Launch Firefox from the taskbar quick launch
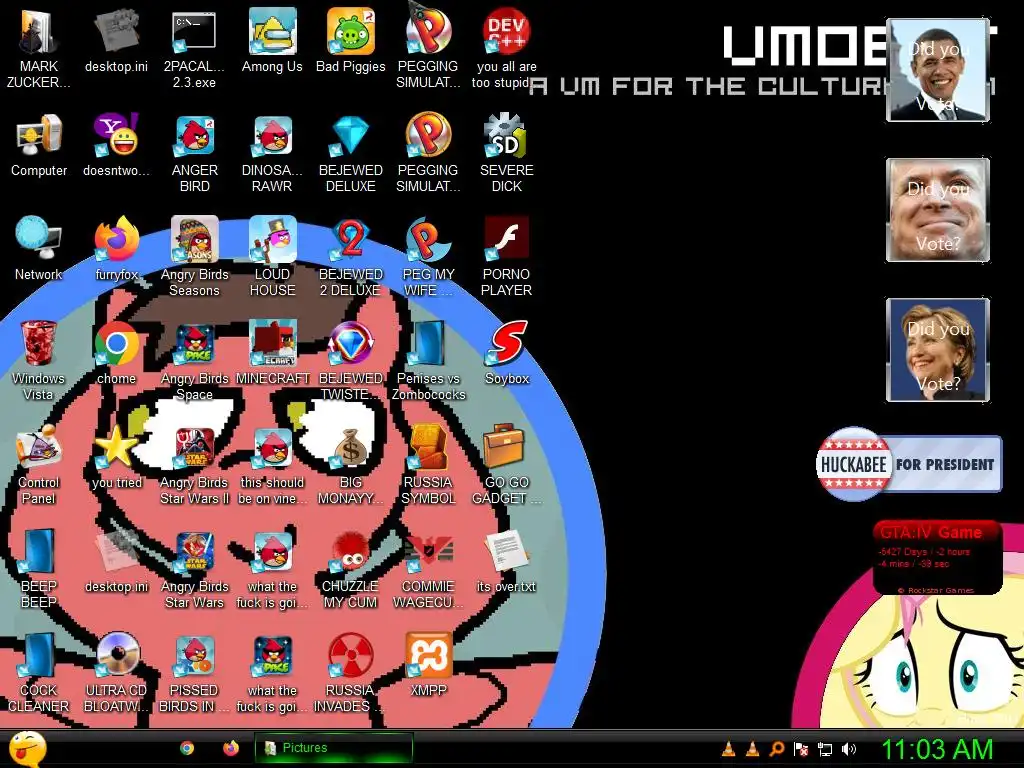1024x768 pixels. 231,748
